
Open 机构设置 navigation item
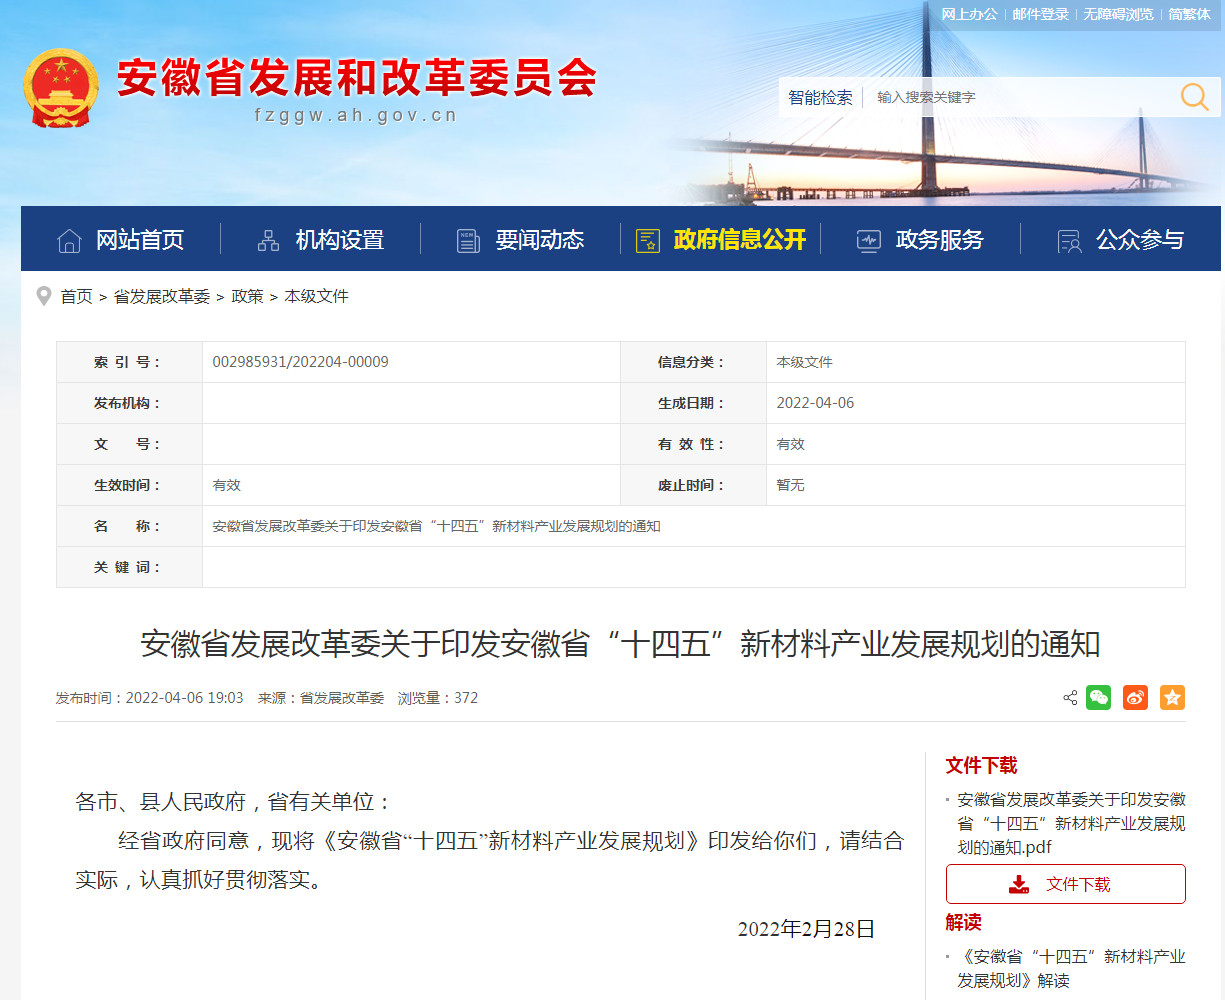(340, 240)
